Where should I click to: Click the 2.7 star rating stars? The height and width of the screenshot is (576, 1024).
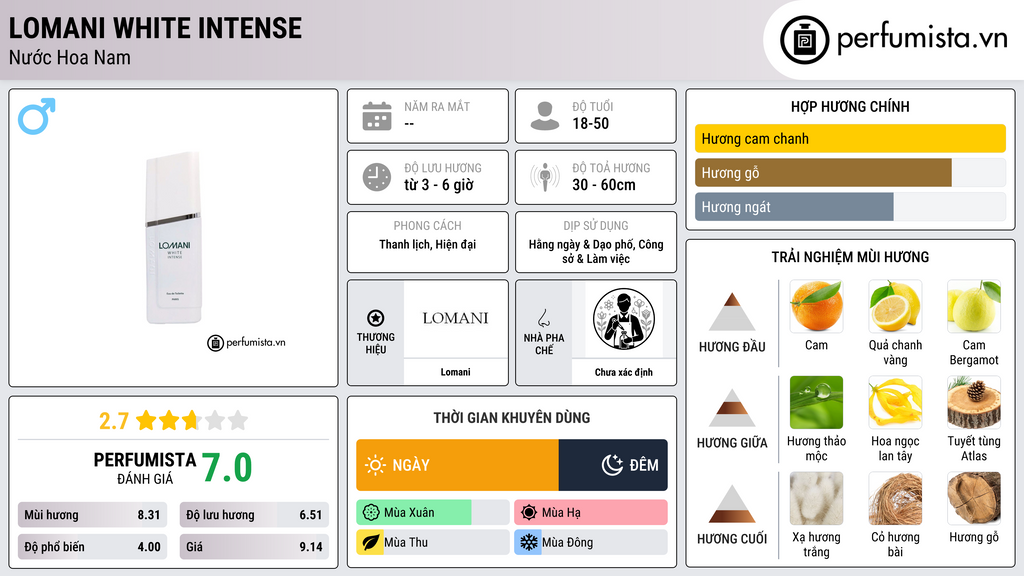pos(192,420)
